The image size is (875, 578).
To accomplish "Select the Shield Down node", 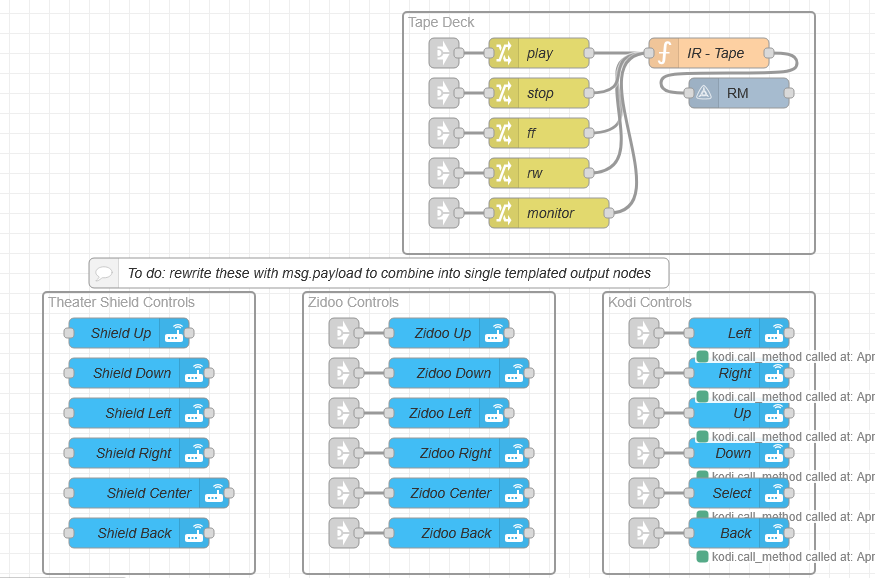I will tap(125, 373).
